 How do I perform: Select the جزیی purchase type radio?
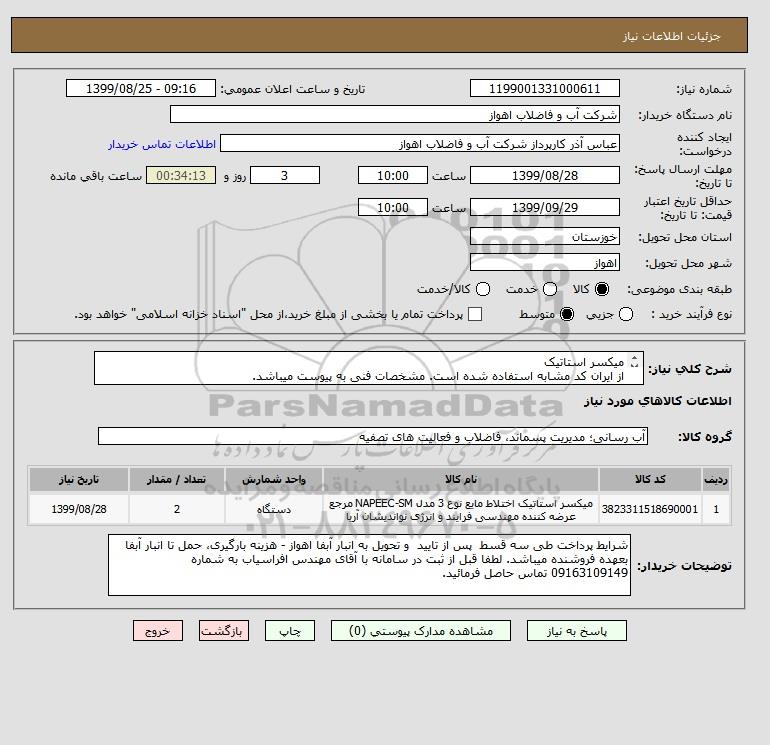pos(626,314)
